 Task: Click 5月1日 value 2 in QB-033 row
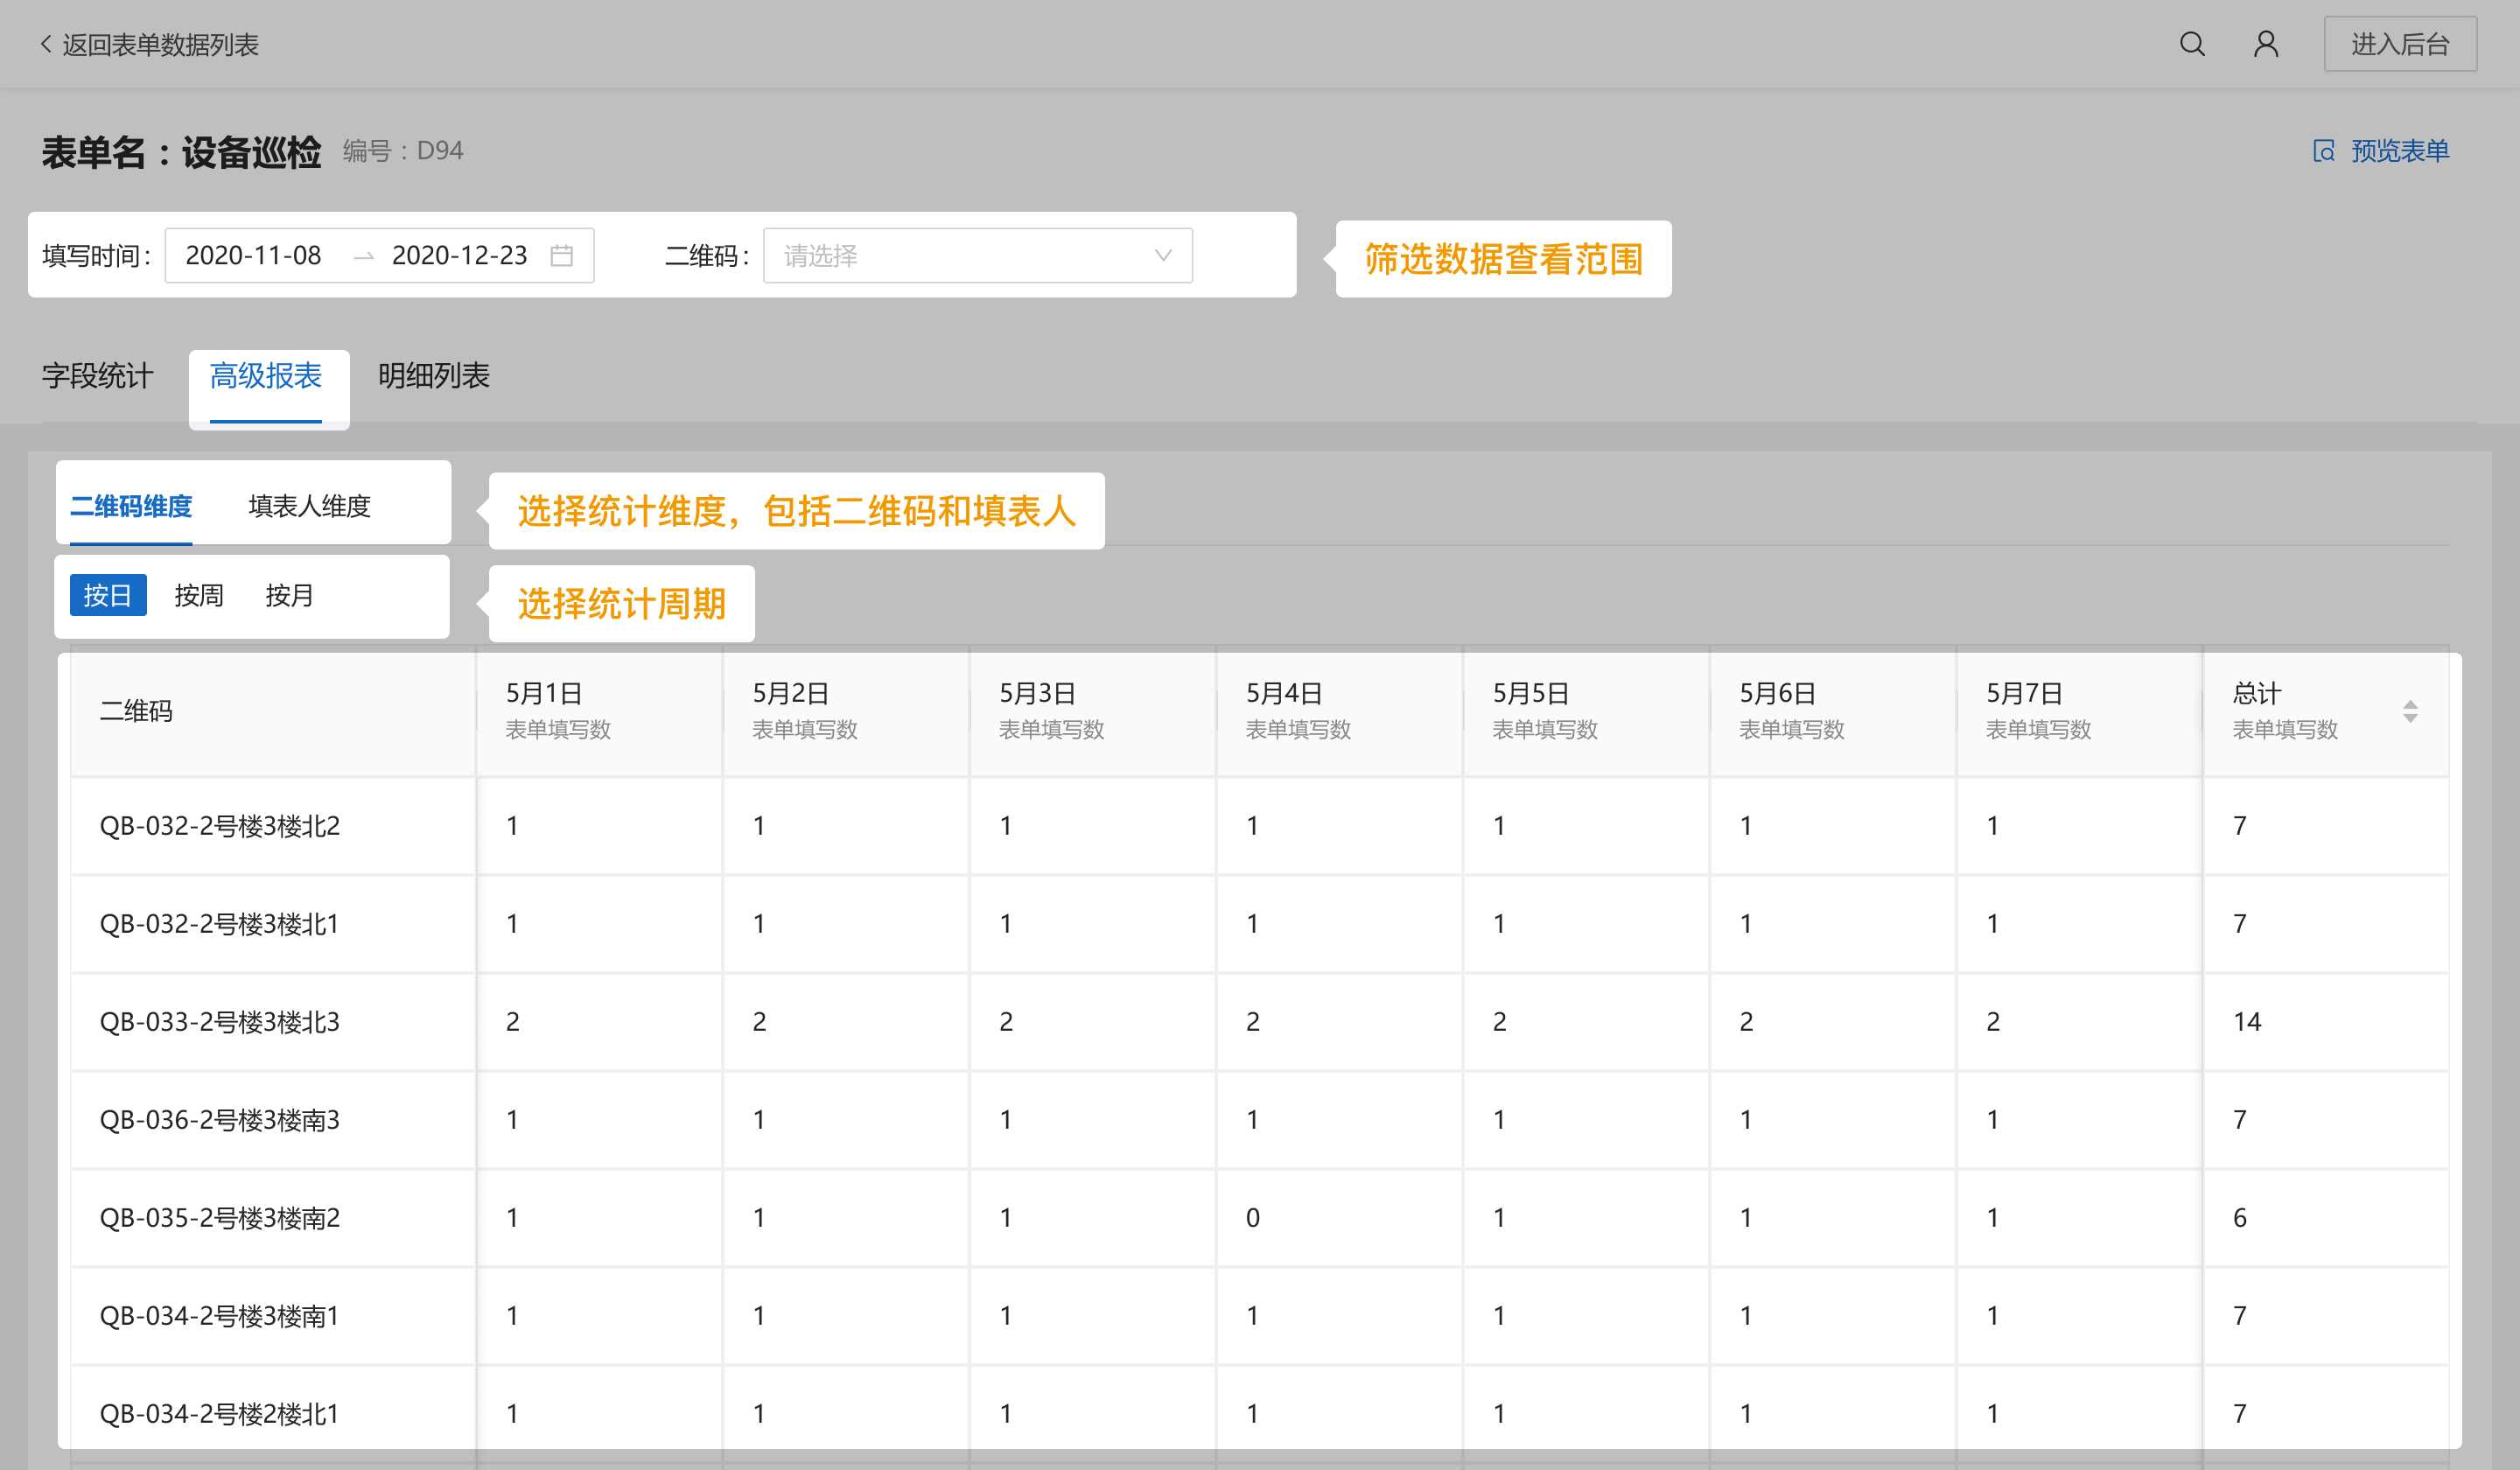513,1022
